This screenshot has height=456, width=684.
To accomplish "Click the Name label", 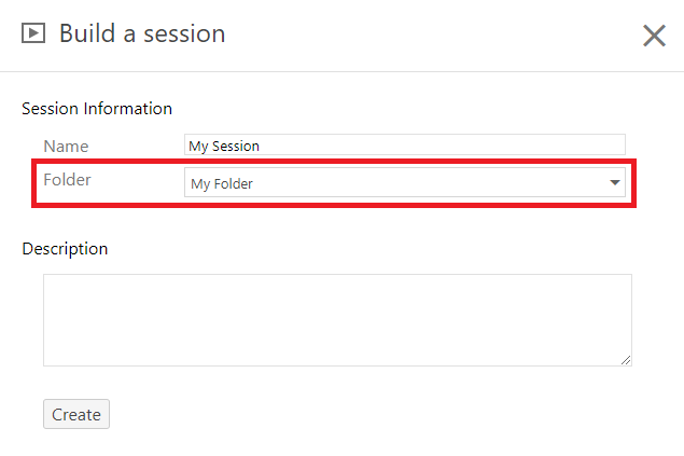I will coord(66,146).
